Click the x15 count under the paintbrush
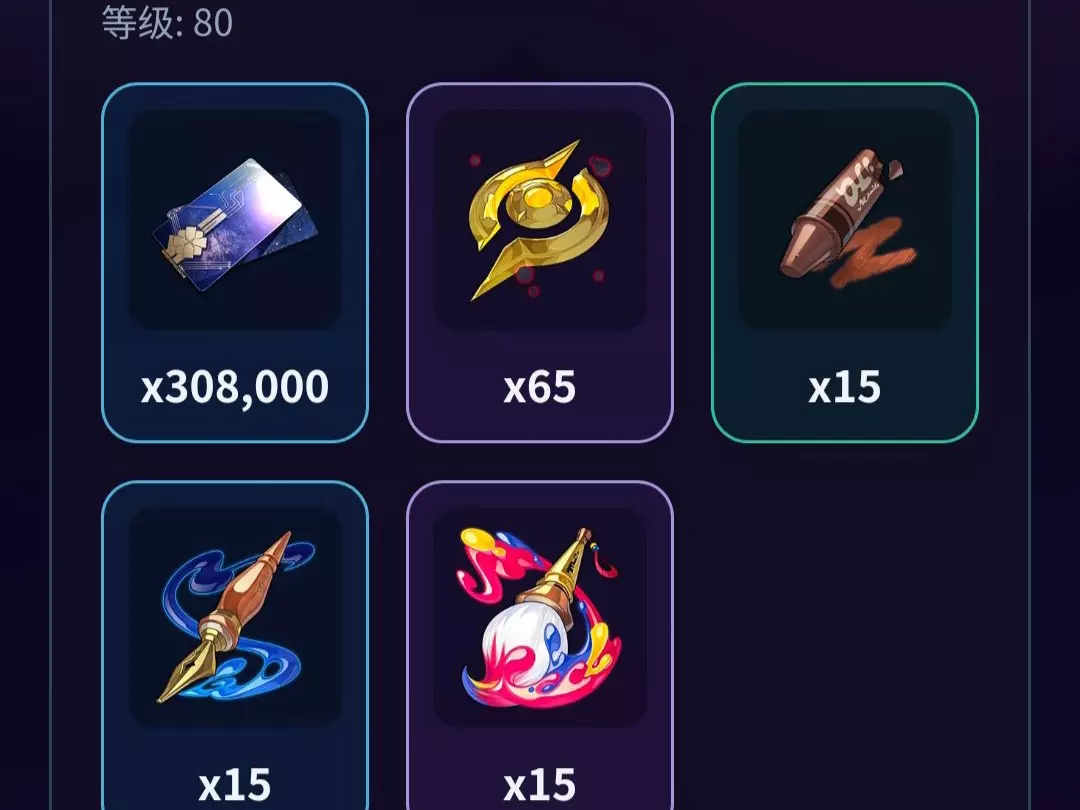Screen dimensions: 1080x810 (539, 785)
